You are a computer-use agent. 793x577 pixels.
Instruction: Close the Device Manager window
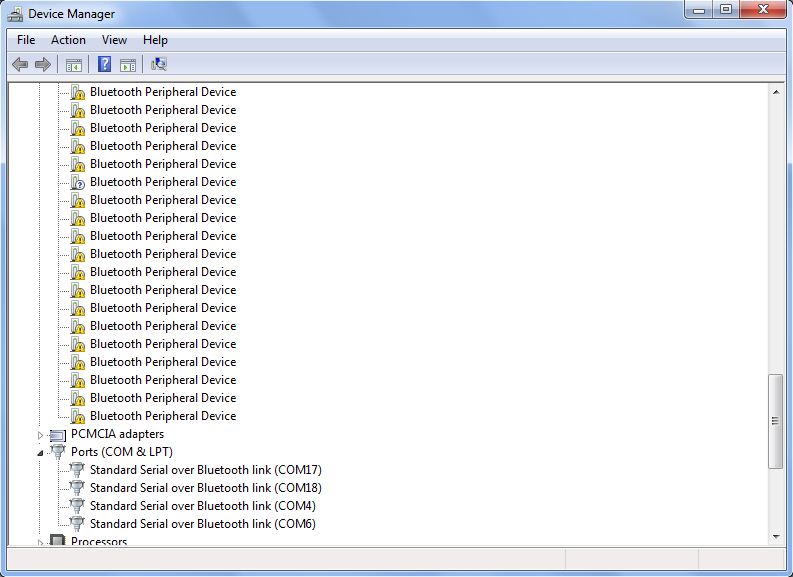click(763, 10)
